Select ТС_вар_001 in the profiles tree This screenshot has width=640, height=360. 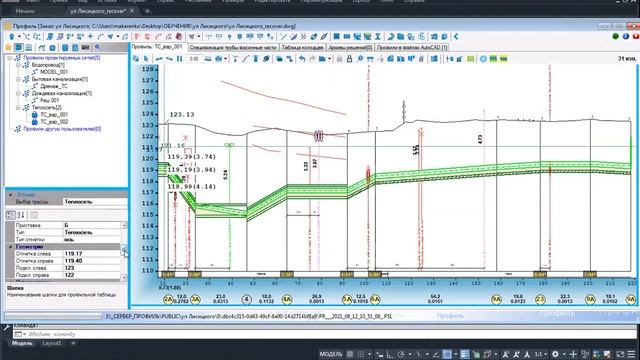coord(54,115)
